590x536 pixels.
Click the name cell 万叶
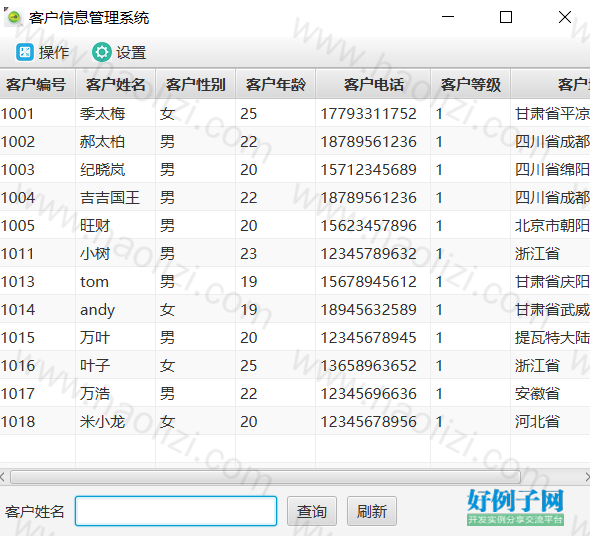coord(116,337)
